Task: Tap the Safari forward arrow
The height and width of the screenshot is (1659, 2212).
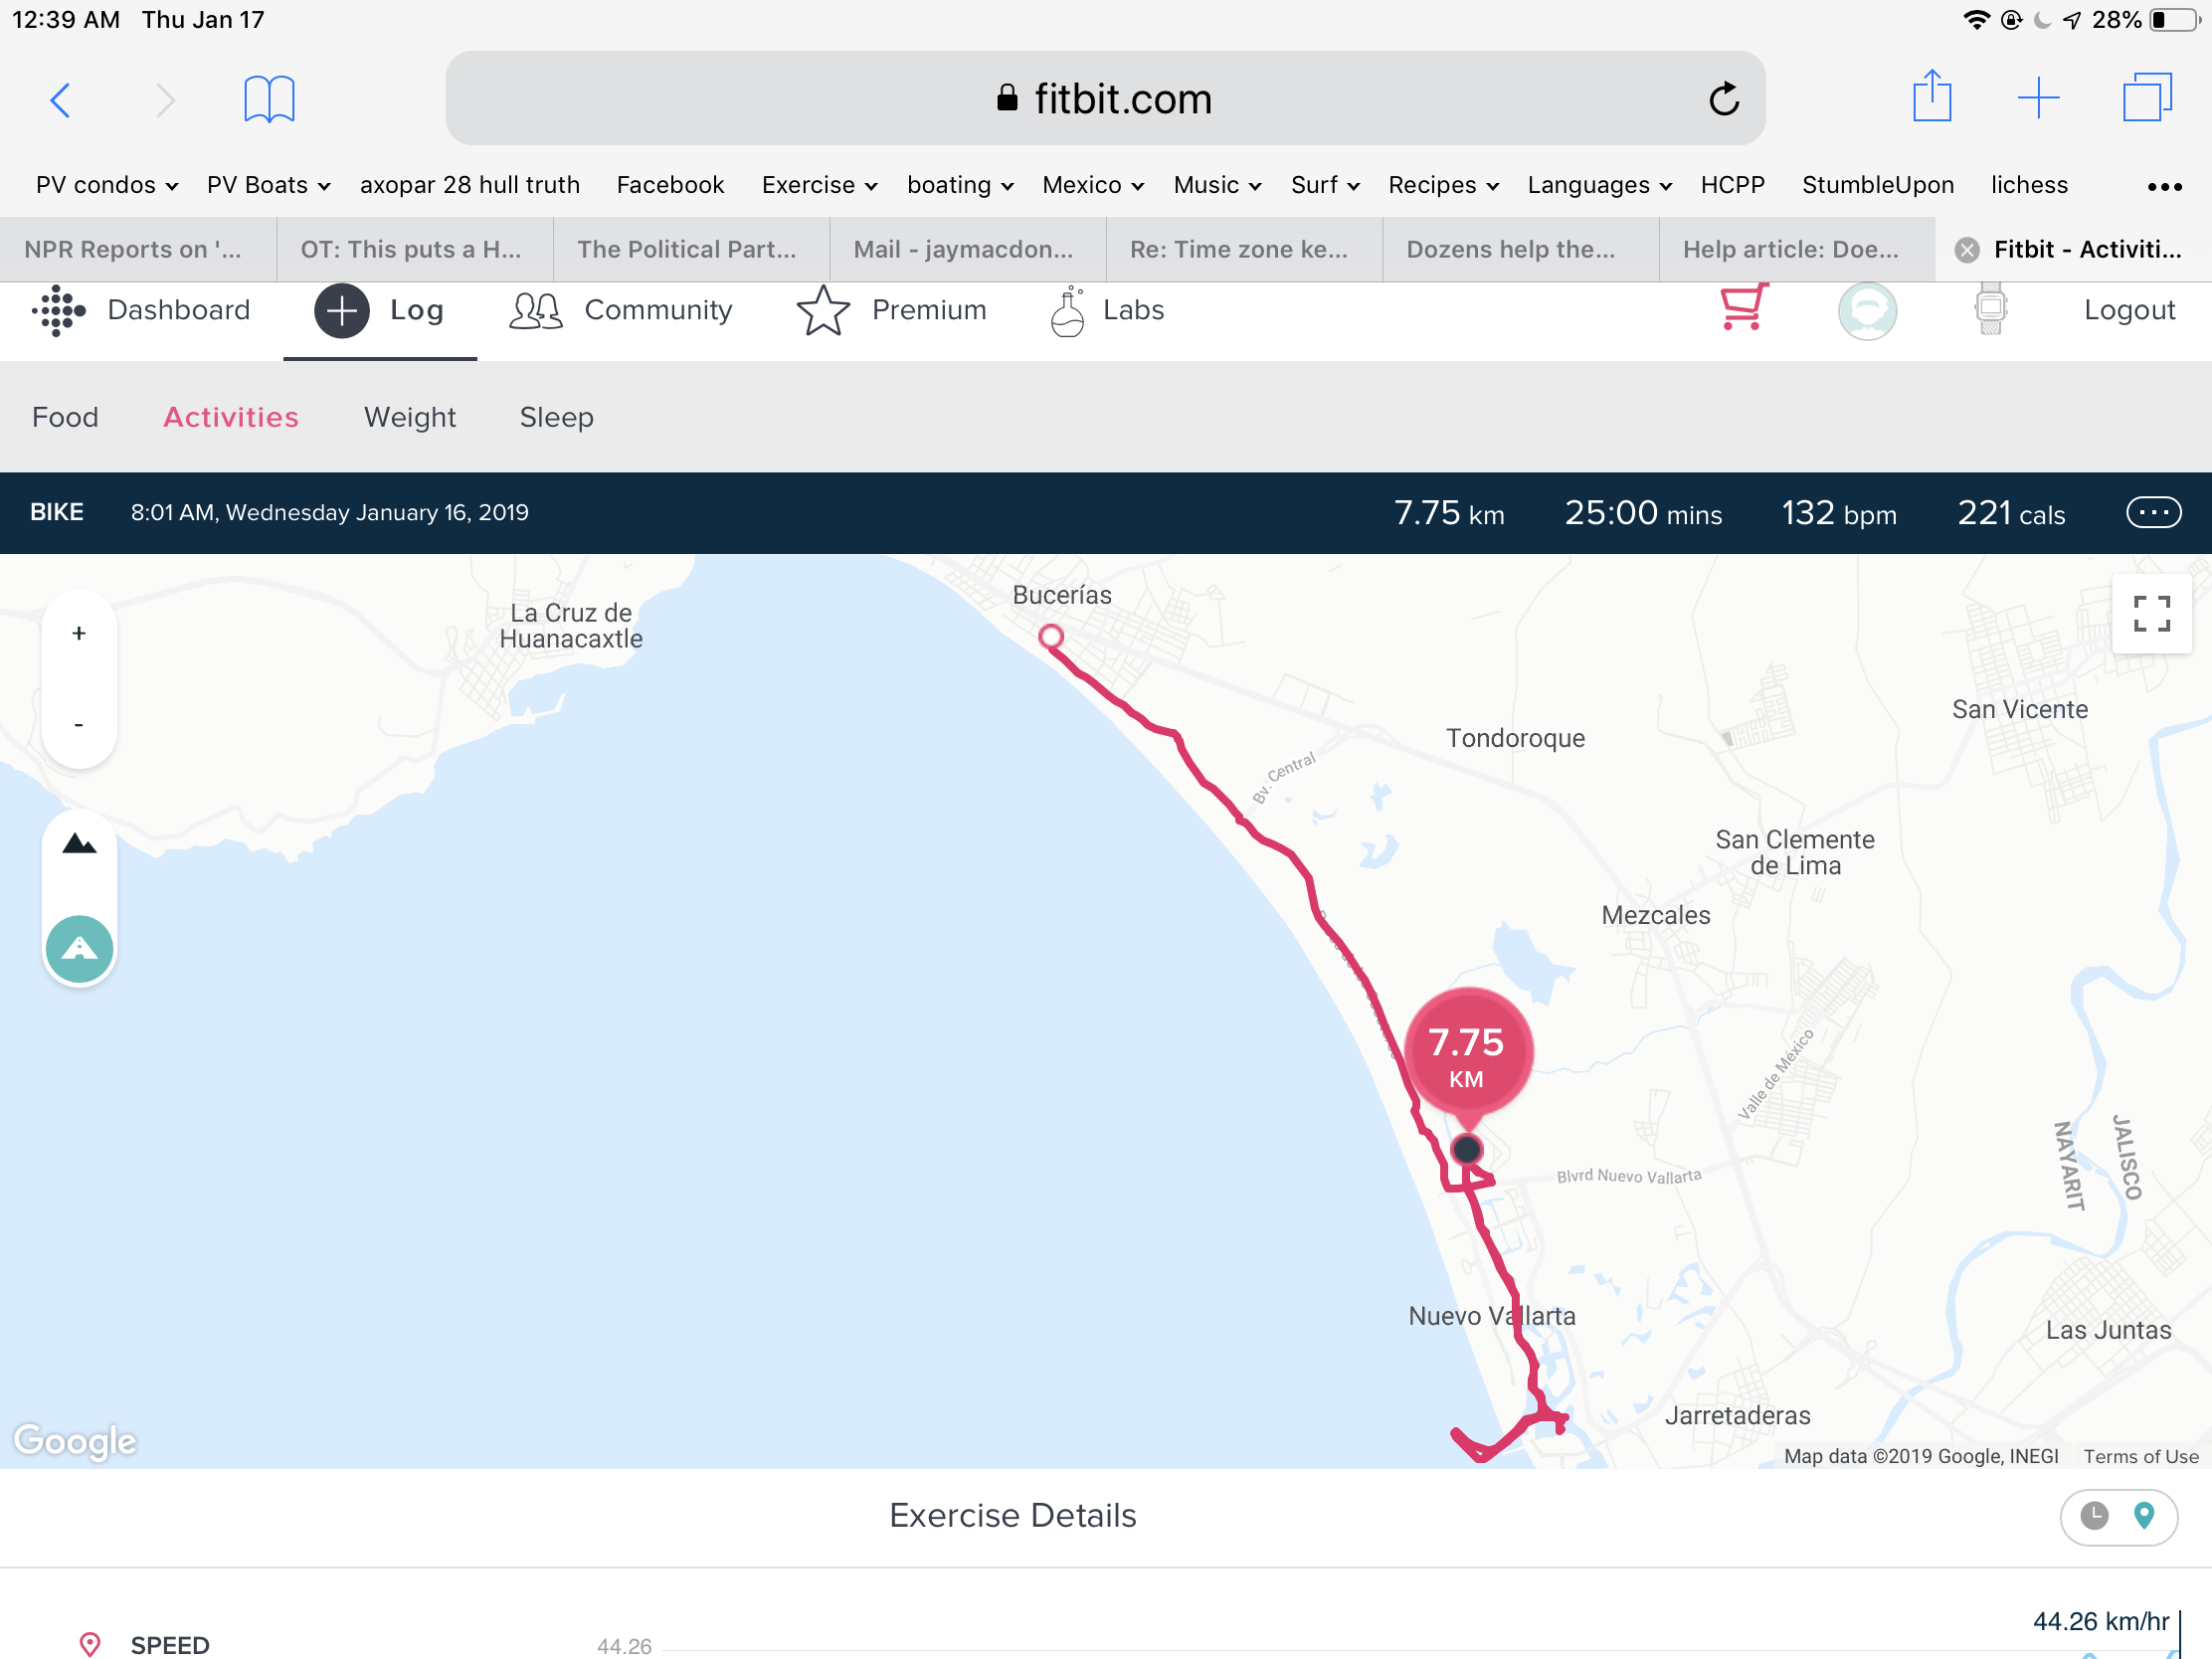Action: 166,100
